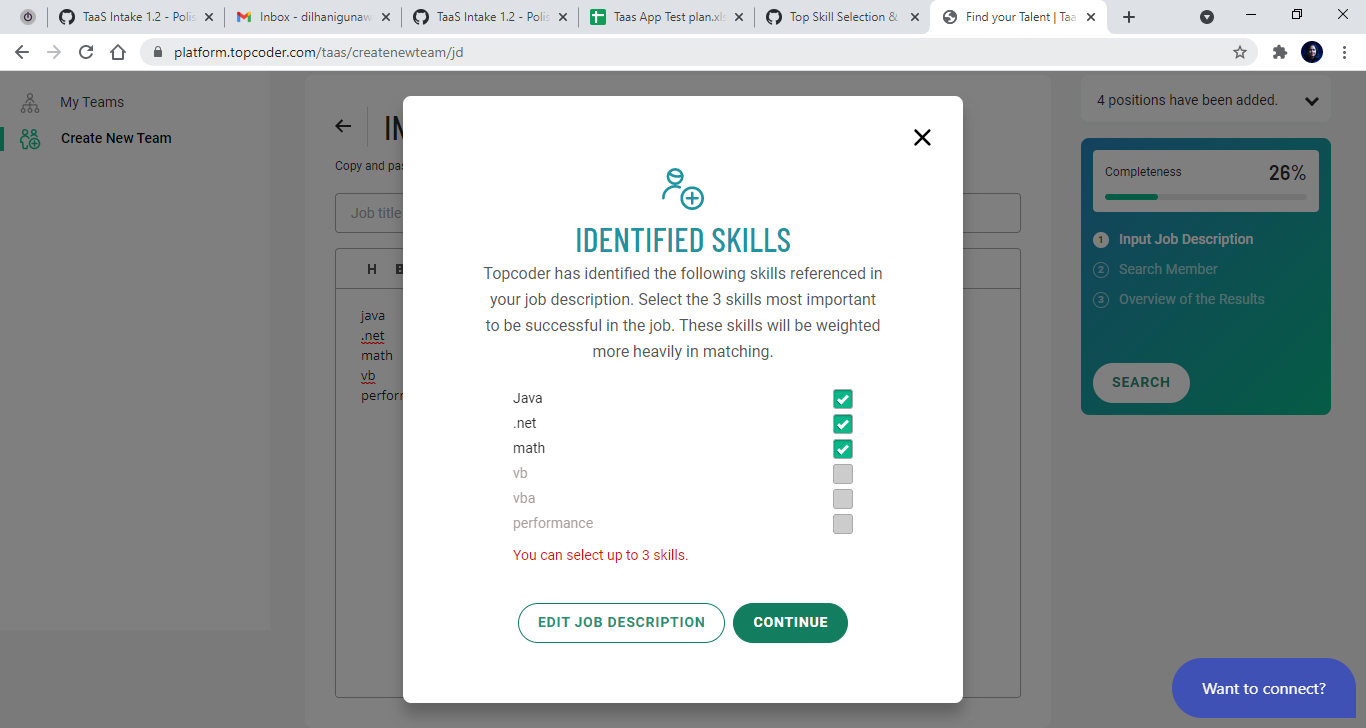Image resolution: width=1366 pixels, height=728 pixels.
Task: Open My Teams in sidebar
Action: coord(92,102)
